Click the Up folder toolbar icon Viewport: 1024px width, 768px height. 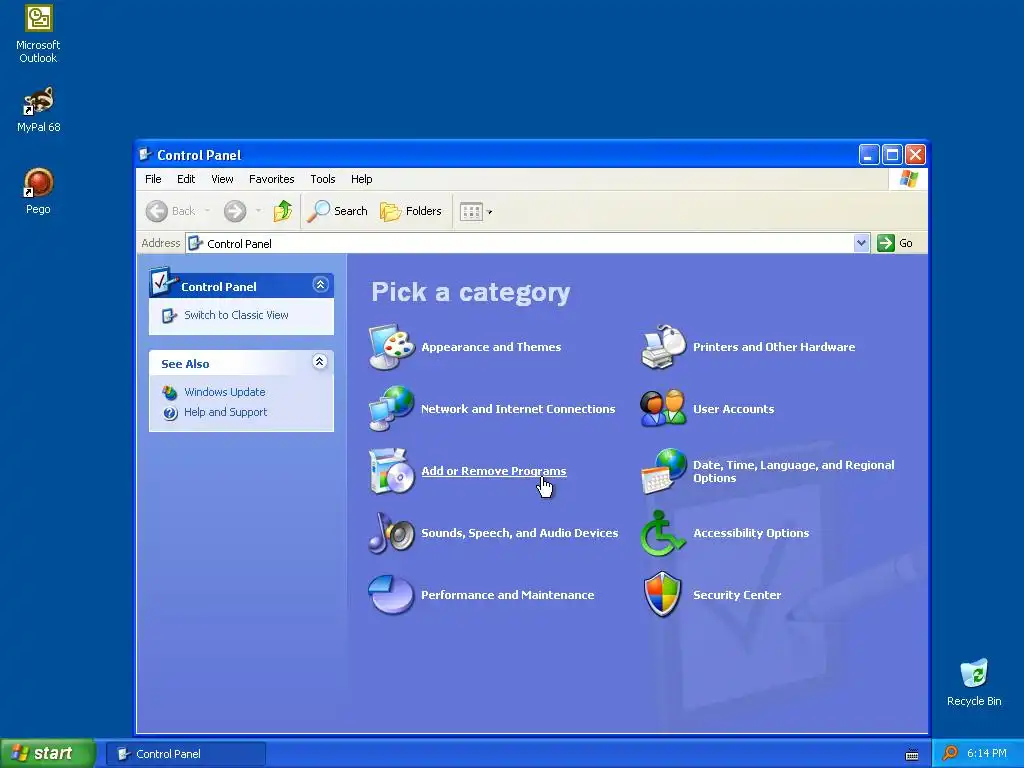click(x=282, y=211)
